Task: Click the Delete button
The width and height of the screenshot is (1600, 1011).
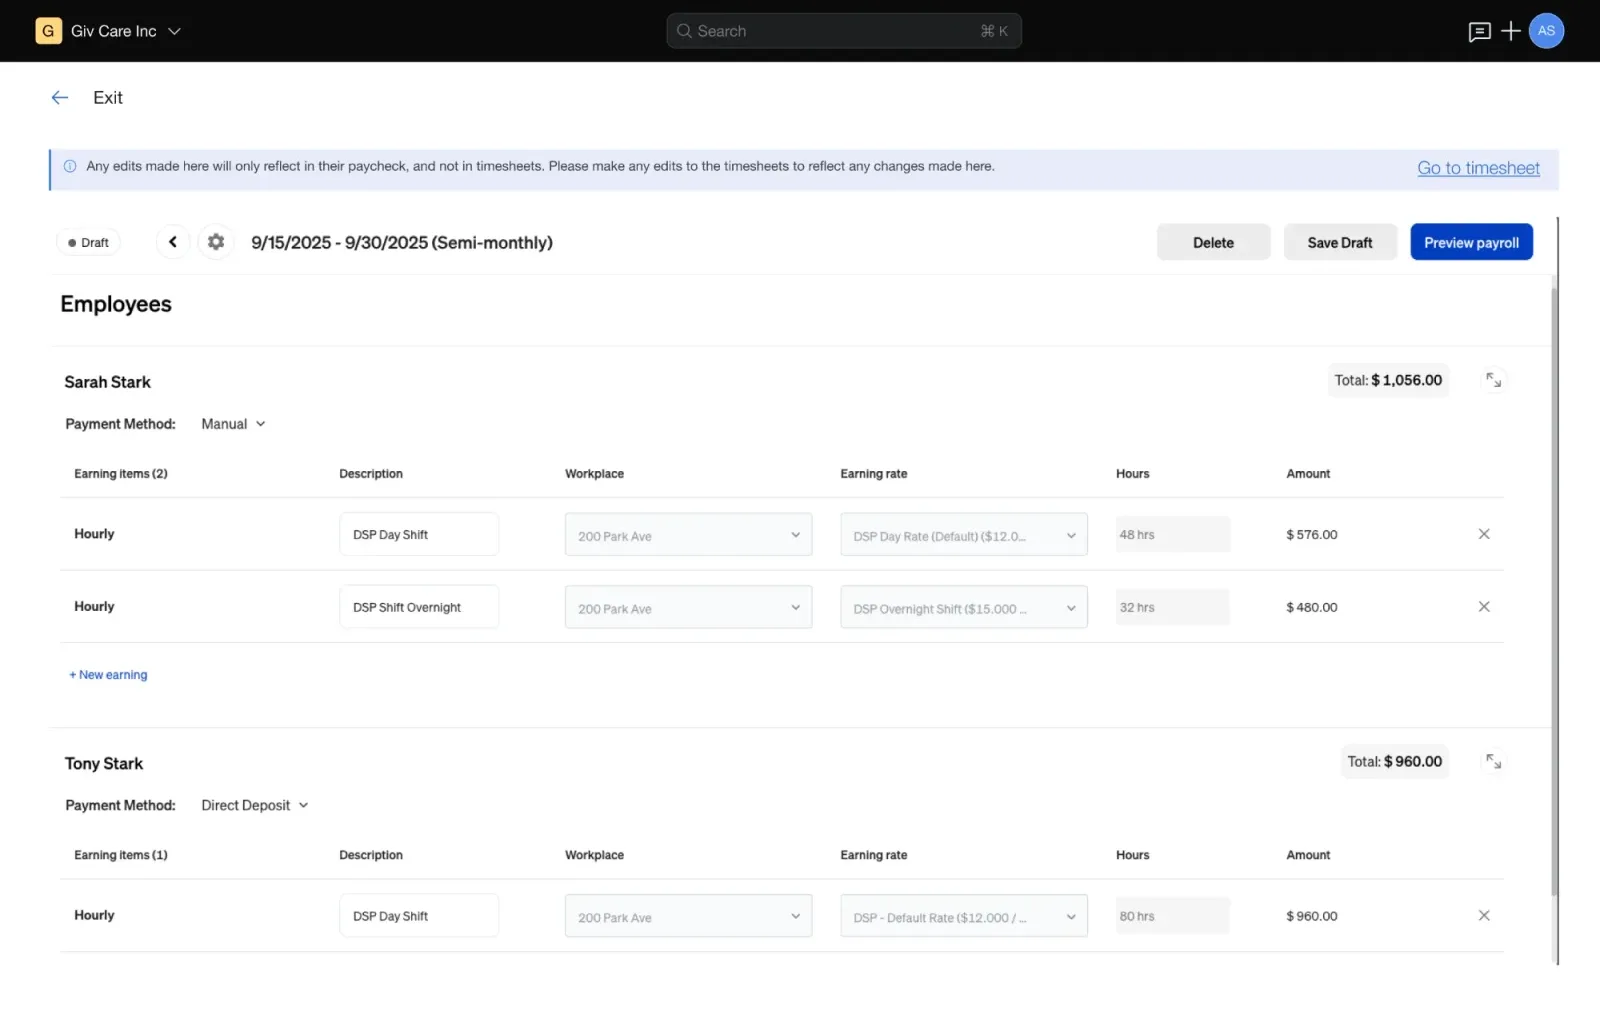Action: point(1213,243)
